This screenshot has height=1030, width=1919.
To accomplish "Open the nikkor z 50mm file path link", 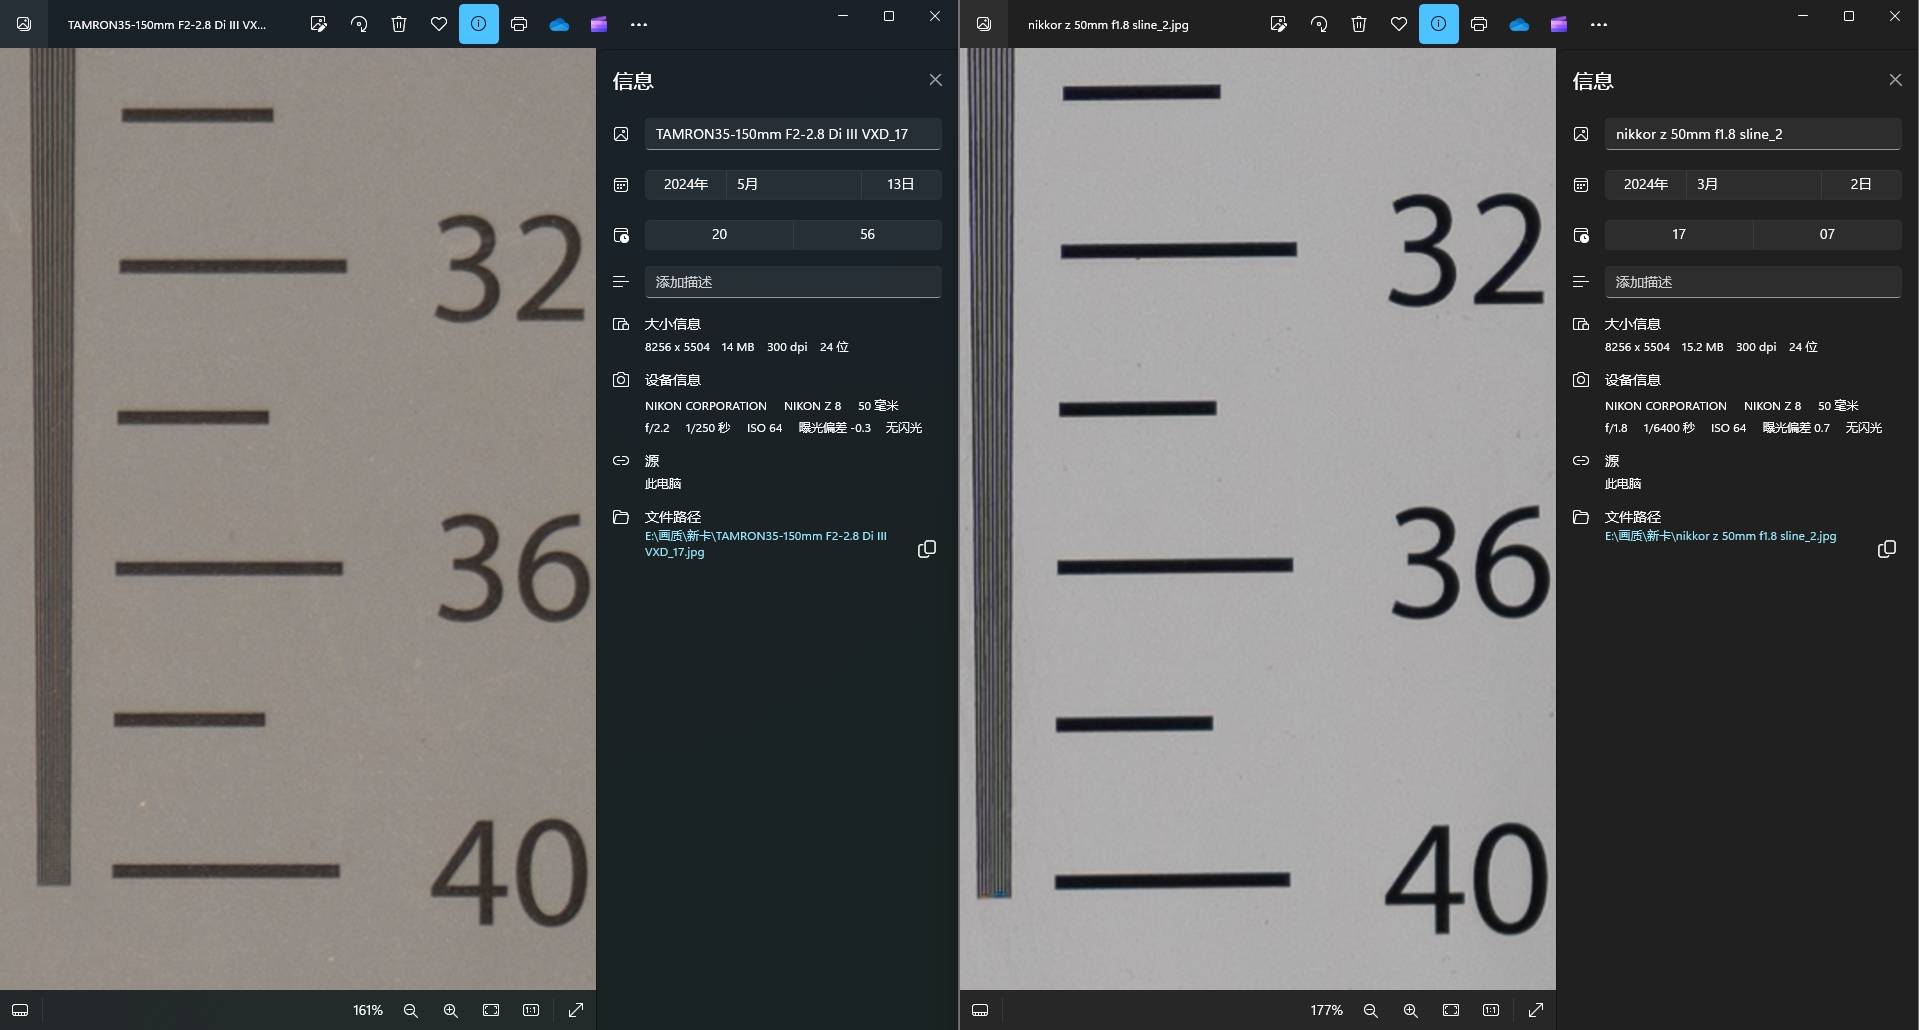I will (1720, 536).
